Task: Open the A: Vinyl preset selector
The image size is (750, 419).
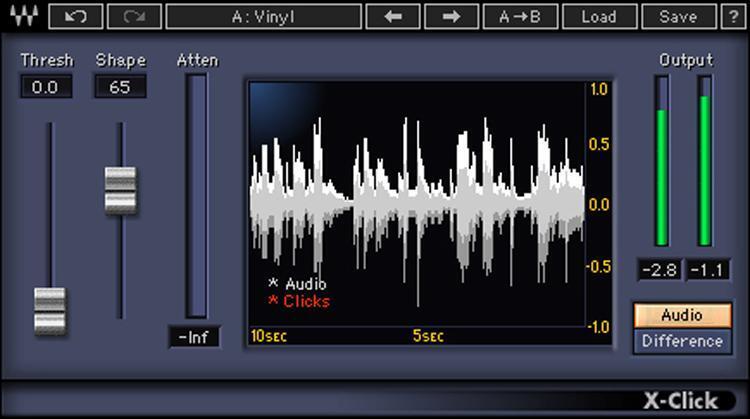Action: point(264,16)
